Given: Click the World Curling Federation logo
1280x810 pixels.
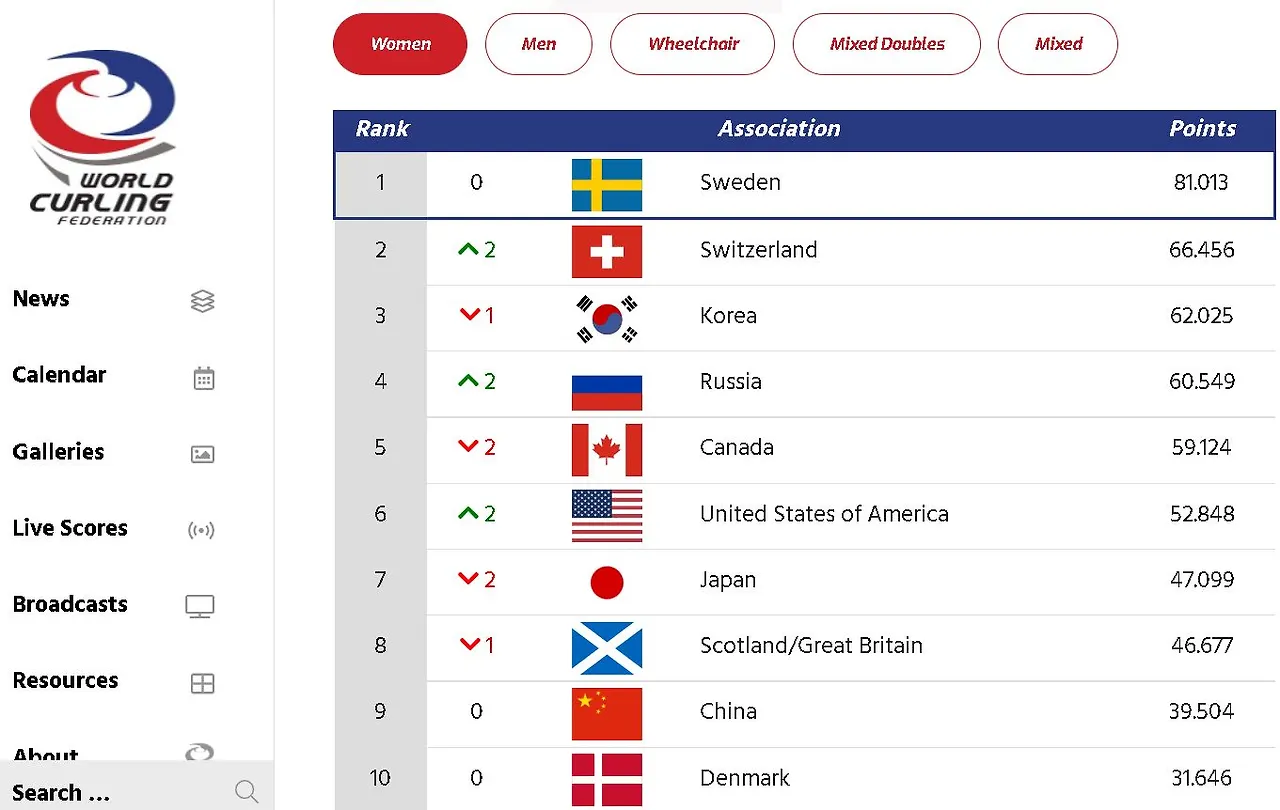Looking at the screenshot, I should point(100,137).
